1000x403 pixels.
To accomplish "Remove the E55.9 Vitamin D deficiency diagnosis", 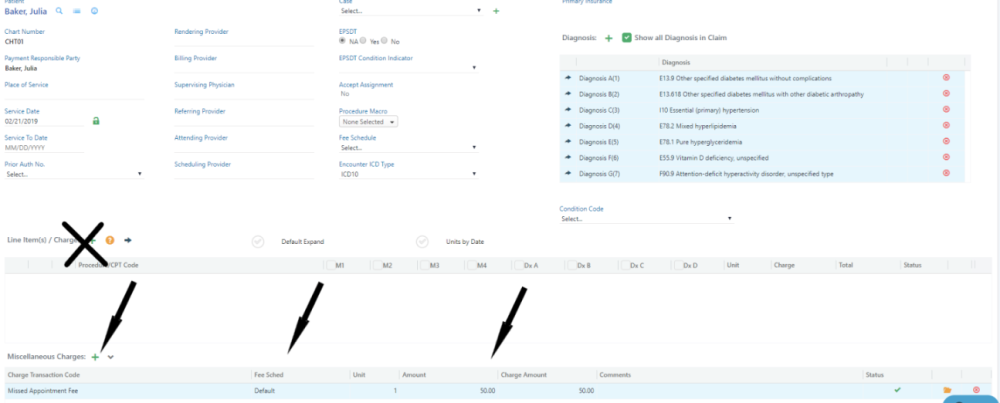I will (946, 157).
